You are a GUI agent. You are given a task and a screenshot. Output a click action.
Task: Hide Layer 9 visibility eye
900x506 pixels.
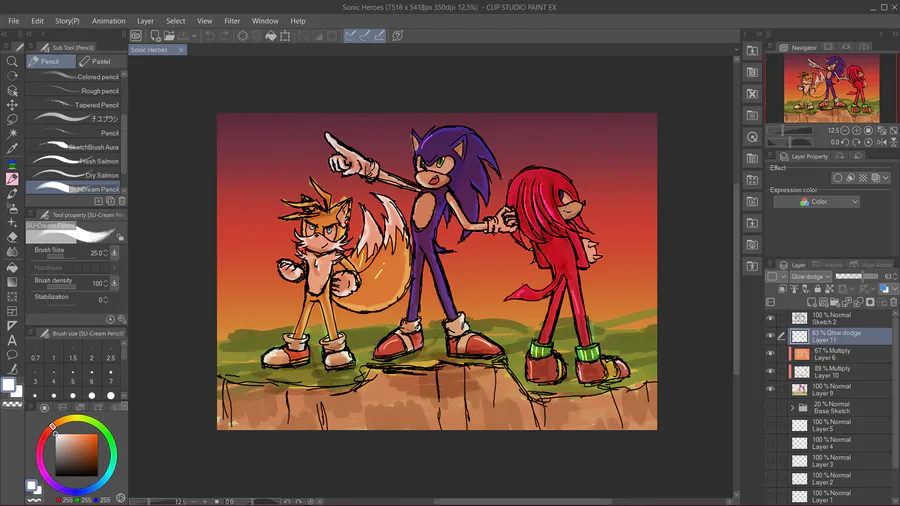point(770,390)
